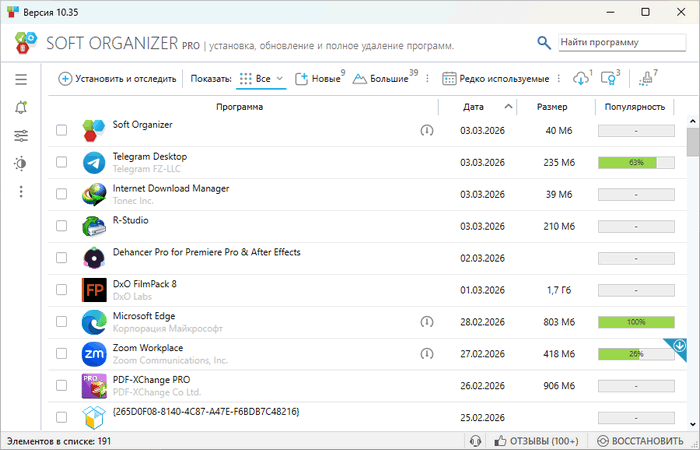Image resolution: width=700 pixels, height=450 pixels.
Task: Click the blue download corner badge on Zoom row
Action: tap(679, 346)
